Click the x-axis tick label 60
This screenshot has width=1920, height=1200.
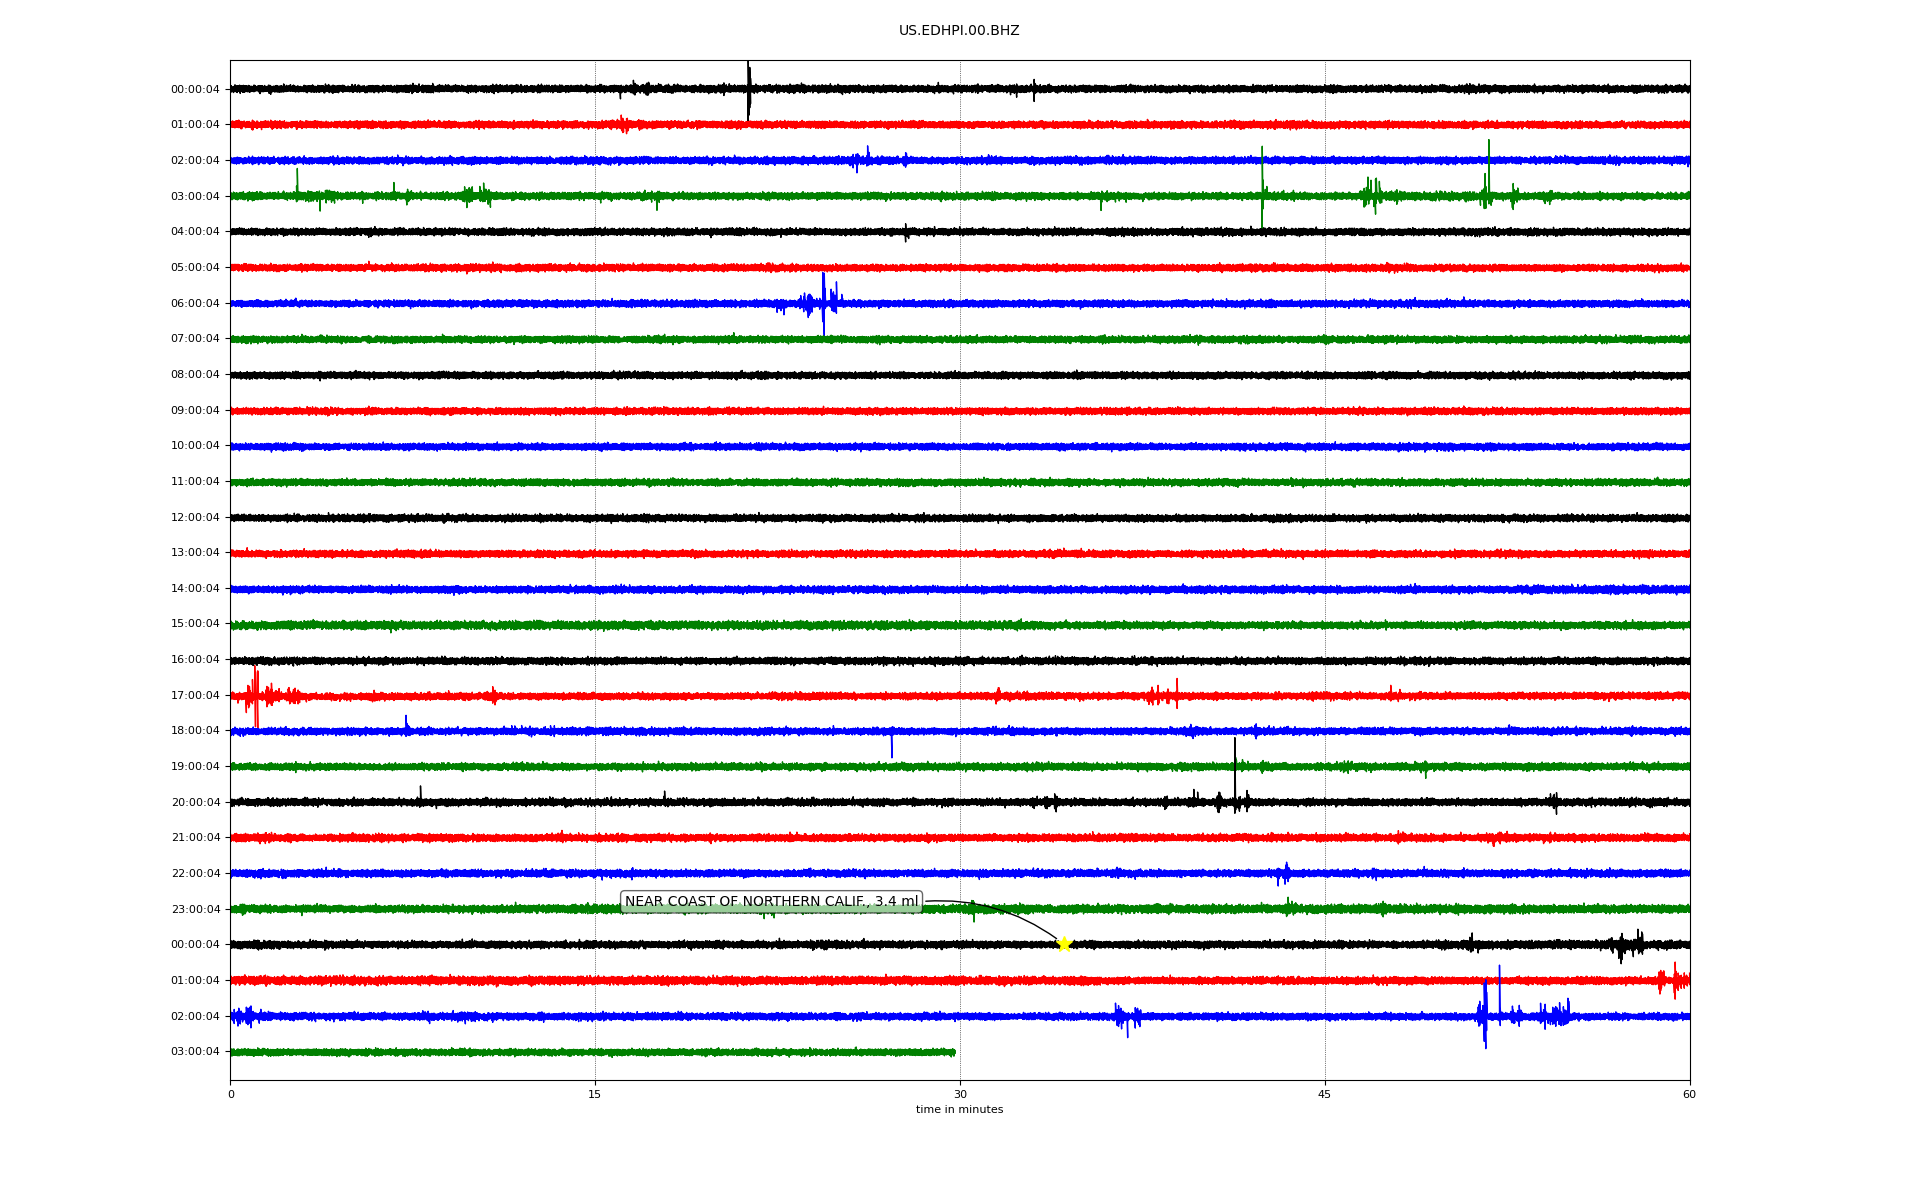pyautogui.click(x=1689, y=1095)
